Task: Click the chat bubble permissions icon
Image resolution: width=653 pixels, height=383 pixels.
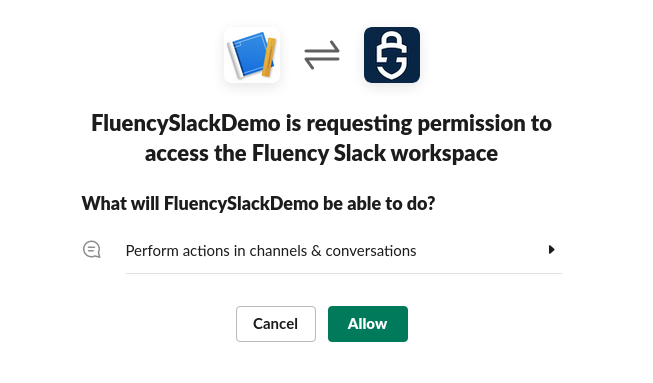Action: coord(92,250)
